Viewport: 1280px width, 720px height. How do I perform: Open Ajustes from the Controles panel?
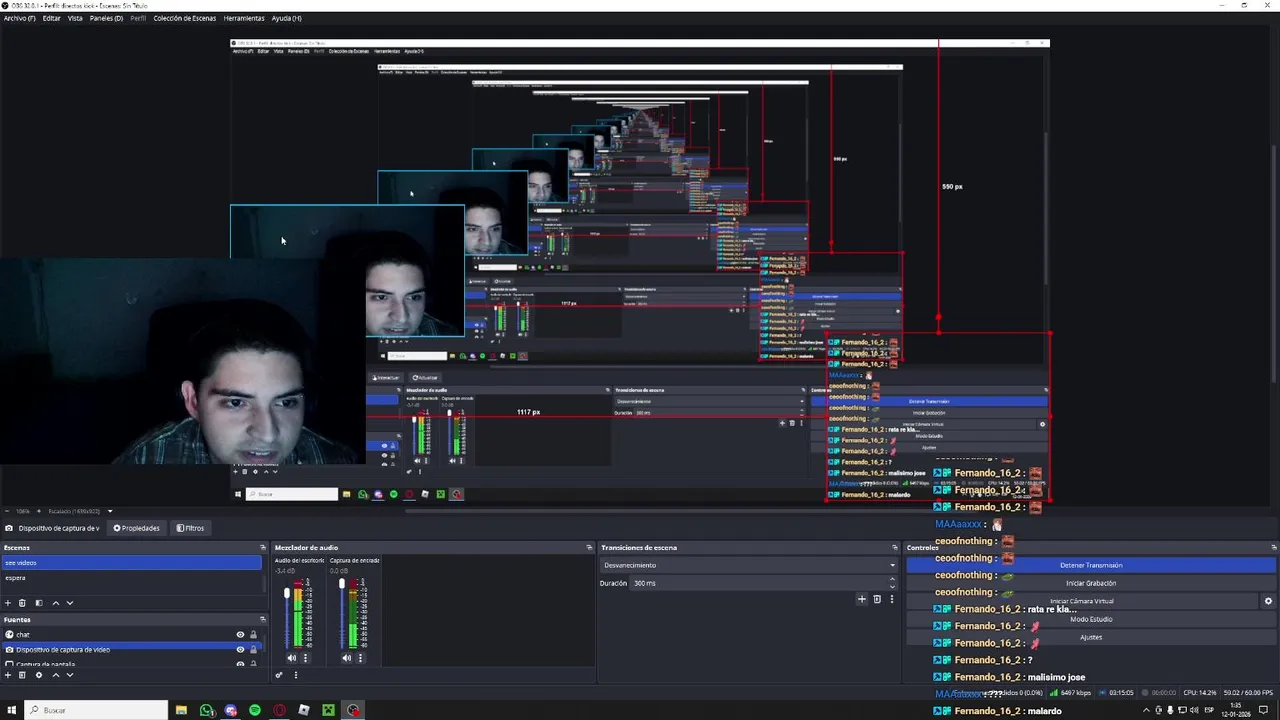1091,637
